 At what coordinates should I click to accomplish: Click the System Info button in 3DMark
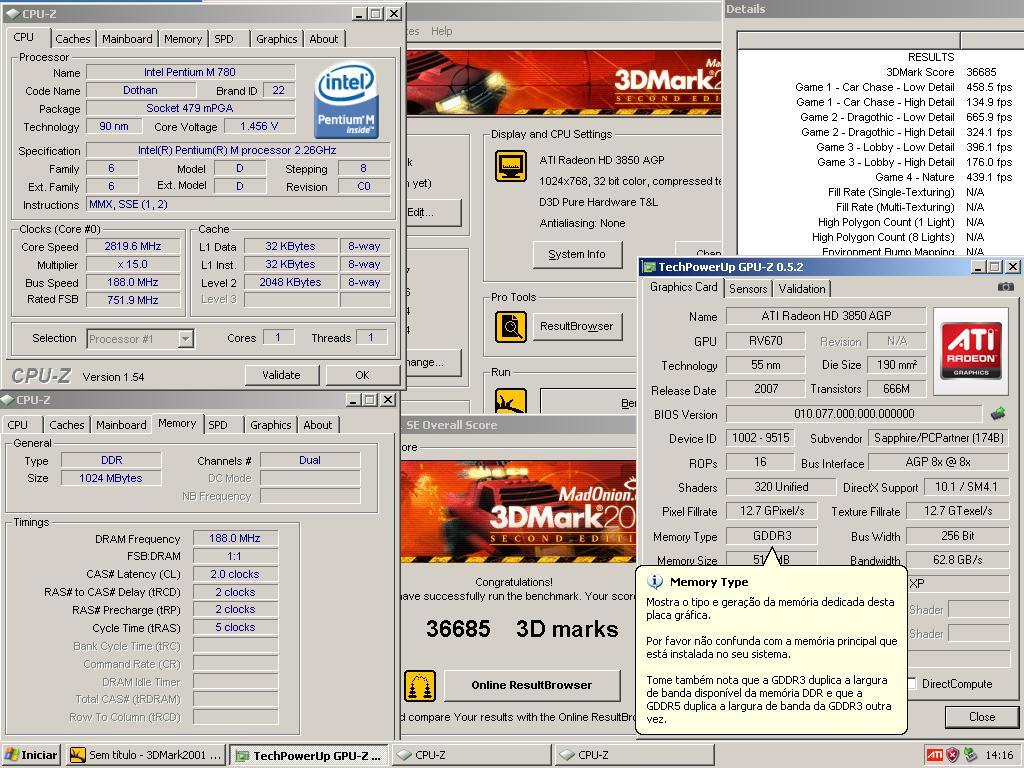(577, 255)
